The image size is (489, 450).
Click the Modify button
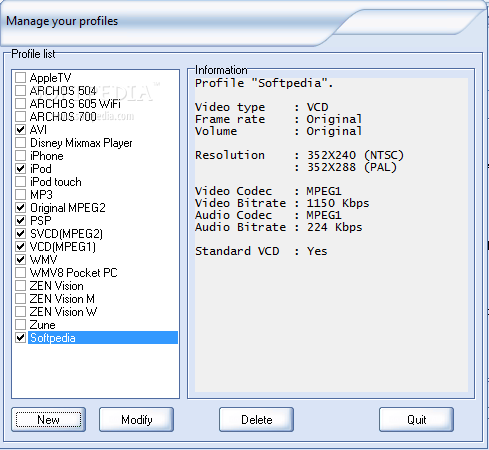tap(136, 419)
